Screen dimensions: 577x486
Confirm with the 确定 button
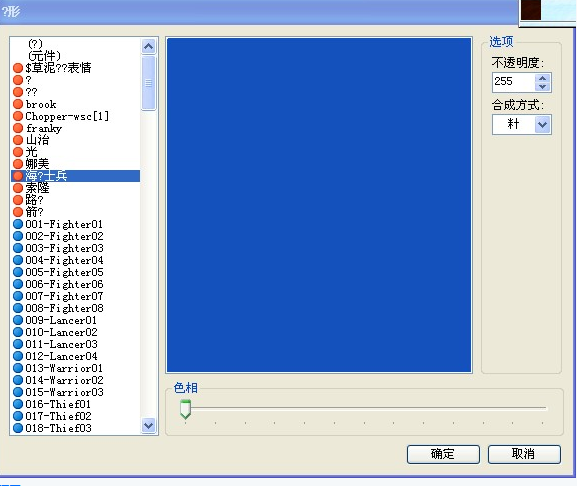[443, 454]
